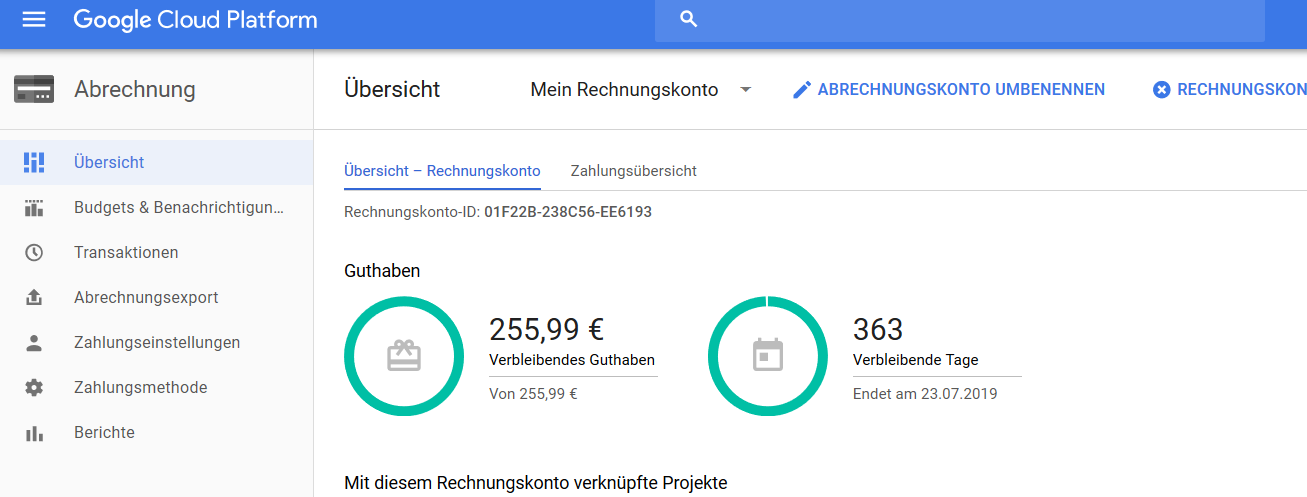
Task: Click the Abrechnung credit card icon
Action: [34, 90]
